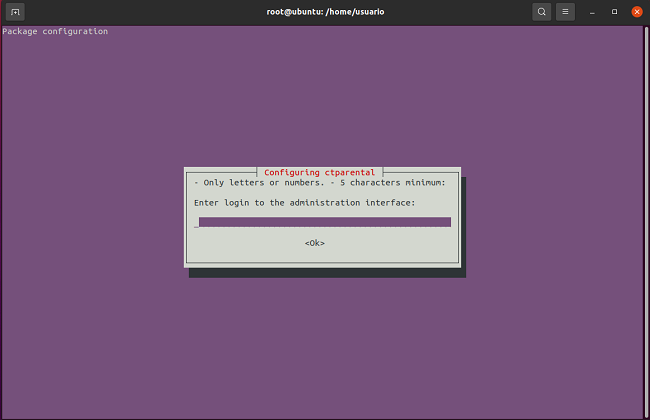The image size is (650, 420).
Task: Focus the administration login input field
Action: 323,222
